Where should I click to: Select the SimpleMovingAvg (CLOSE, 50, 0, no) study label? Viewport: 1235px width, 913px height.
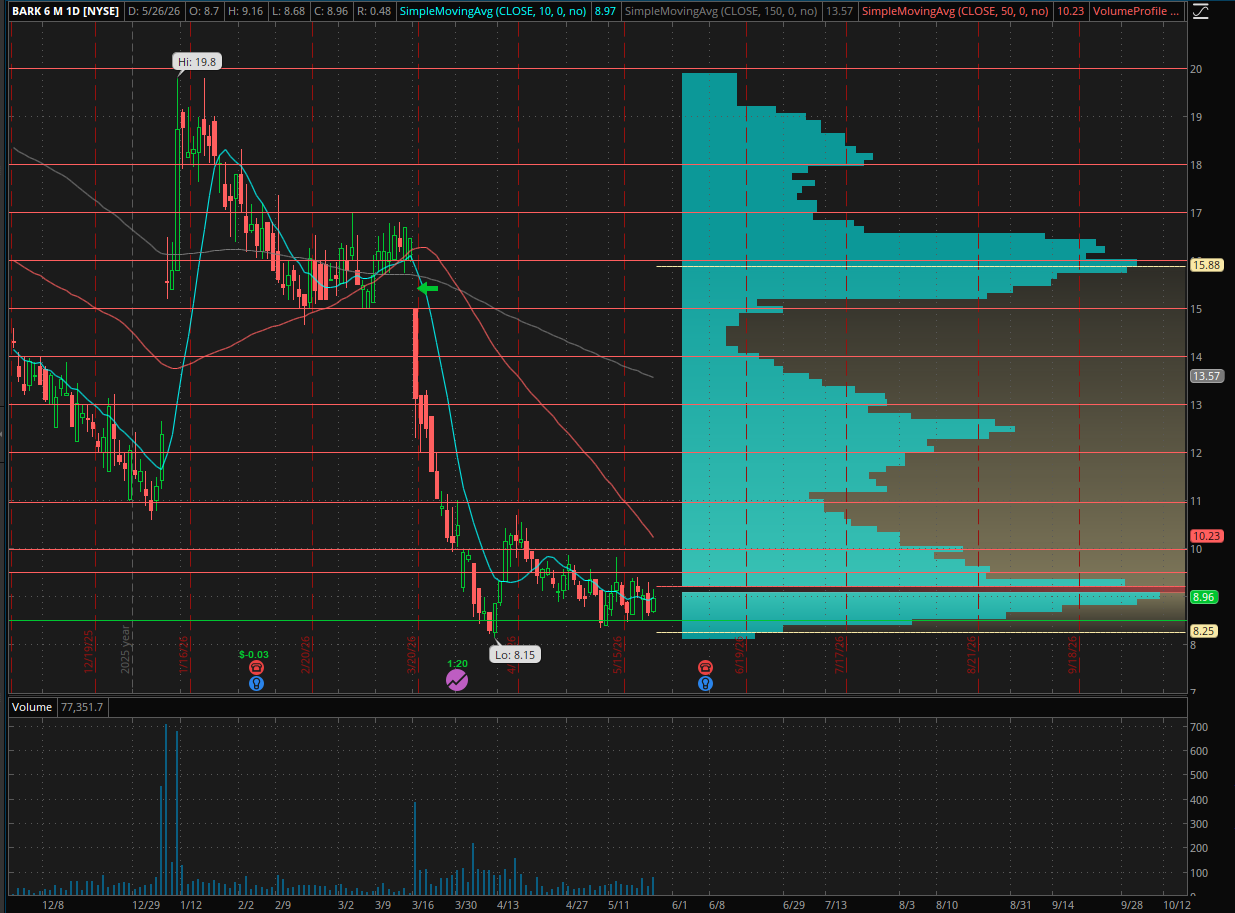(956, 11)
